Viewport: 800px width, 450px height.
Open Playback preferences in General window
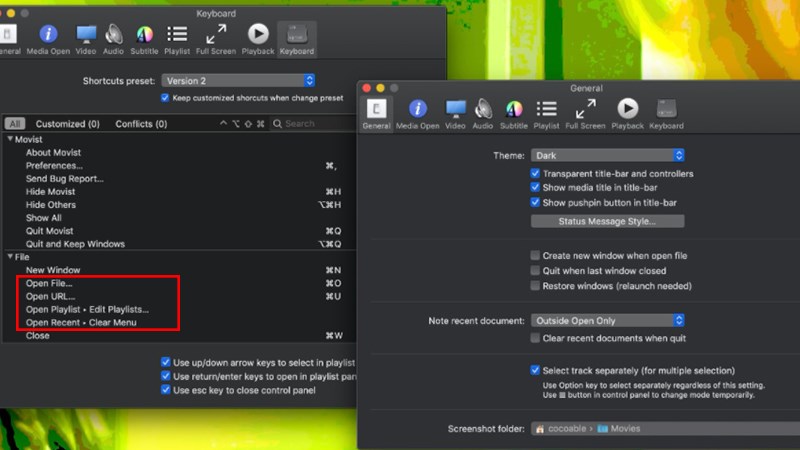[x=627, y=113]
